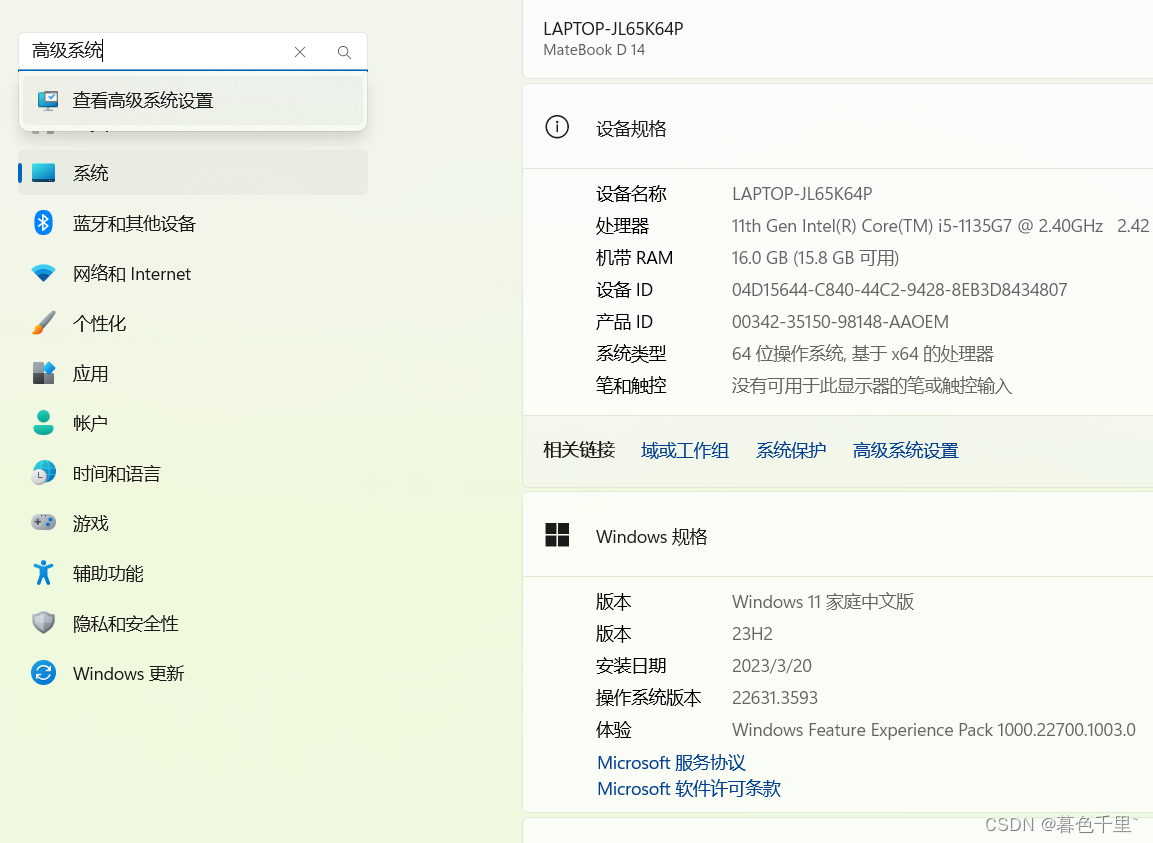Click the magnifier search icon
This screenshot has height=843, width=1153.
click(x=344, y=52)
